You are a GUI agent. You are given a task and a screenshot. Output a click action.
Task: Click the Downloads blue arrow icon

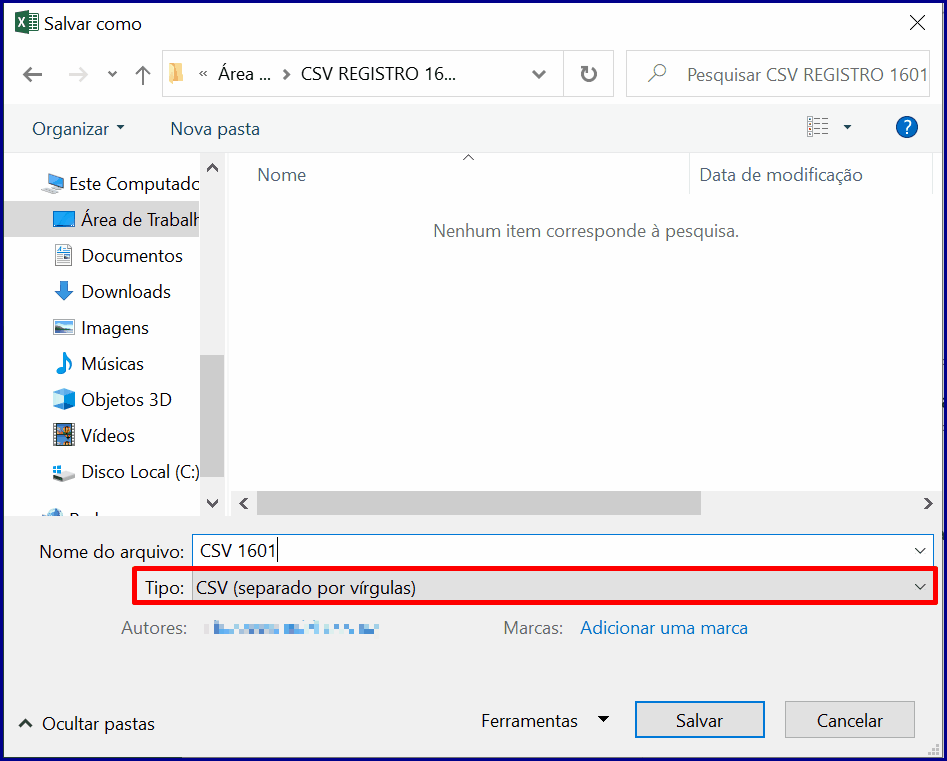[63, 291]
